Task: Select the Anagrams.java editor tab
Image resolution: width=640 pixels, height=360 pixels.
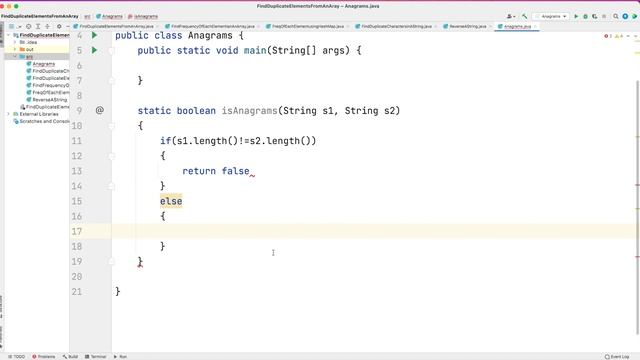Action: coord(517,26)
